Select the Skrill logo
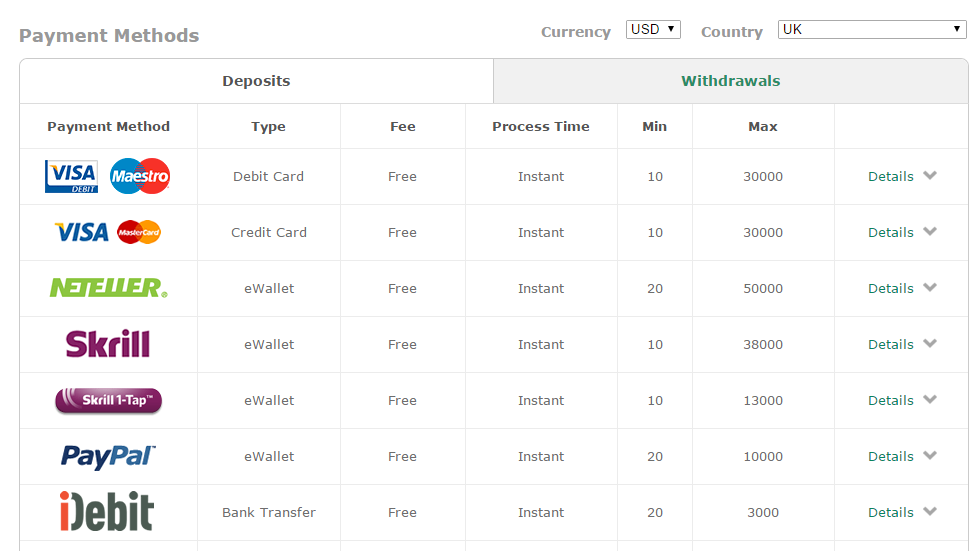 click(x=108, y=344)
